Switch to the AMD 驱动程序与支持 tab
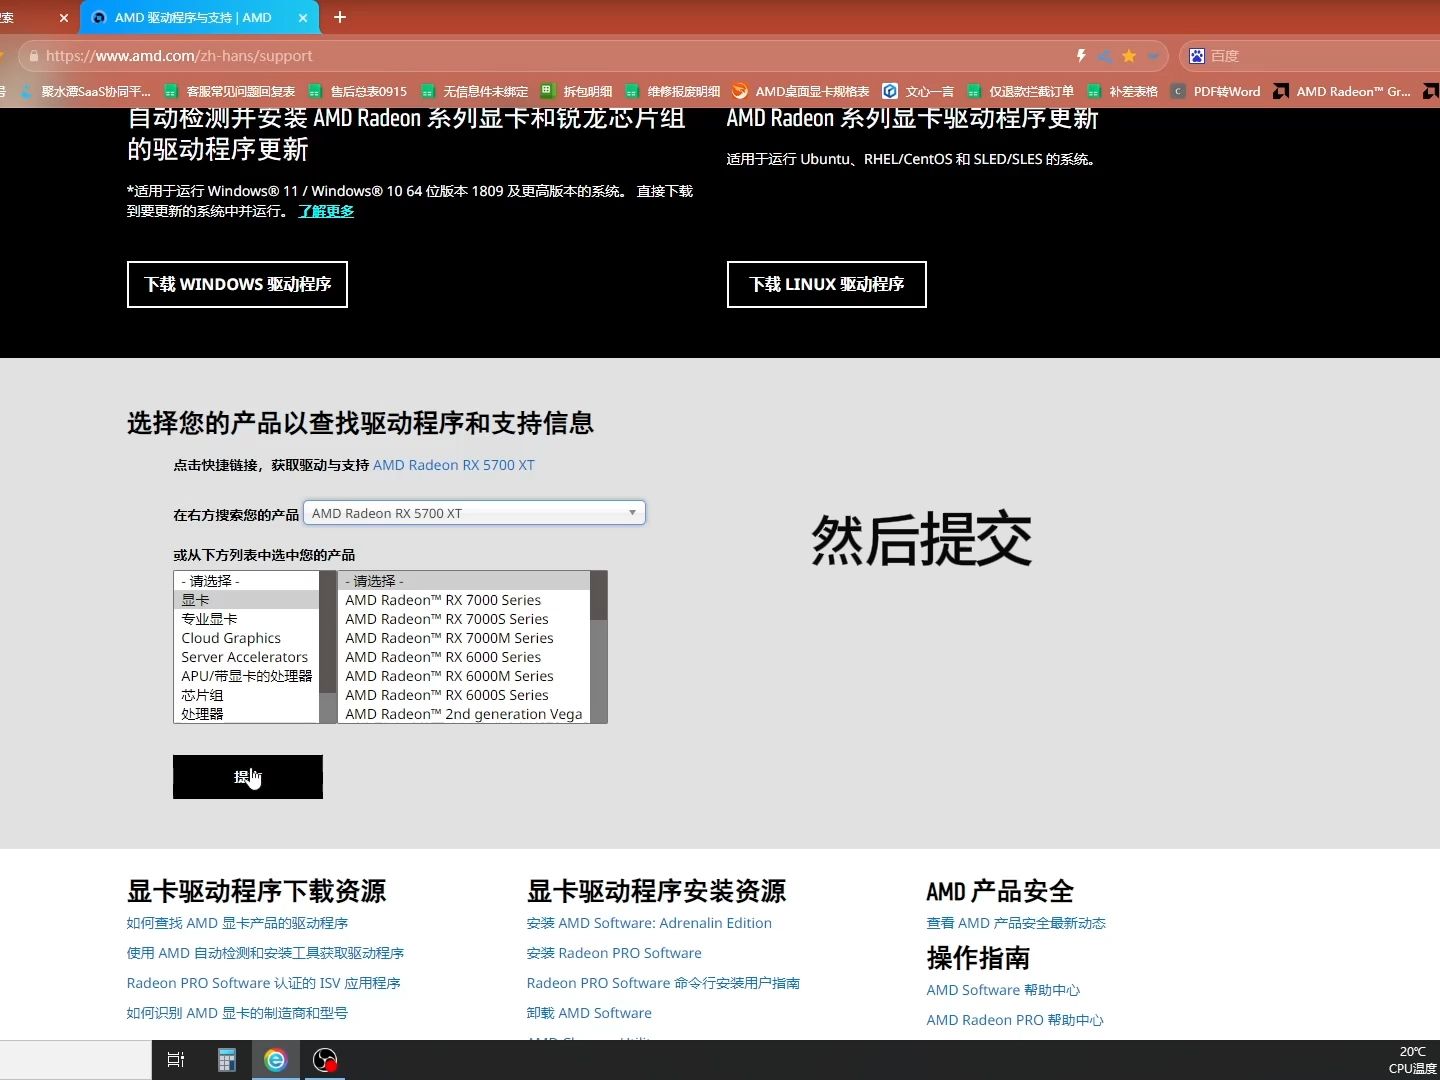 coord(193,18)
